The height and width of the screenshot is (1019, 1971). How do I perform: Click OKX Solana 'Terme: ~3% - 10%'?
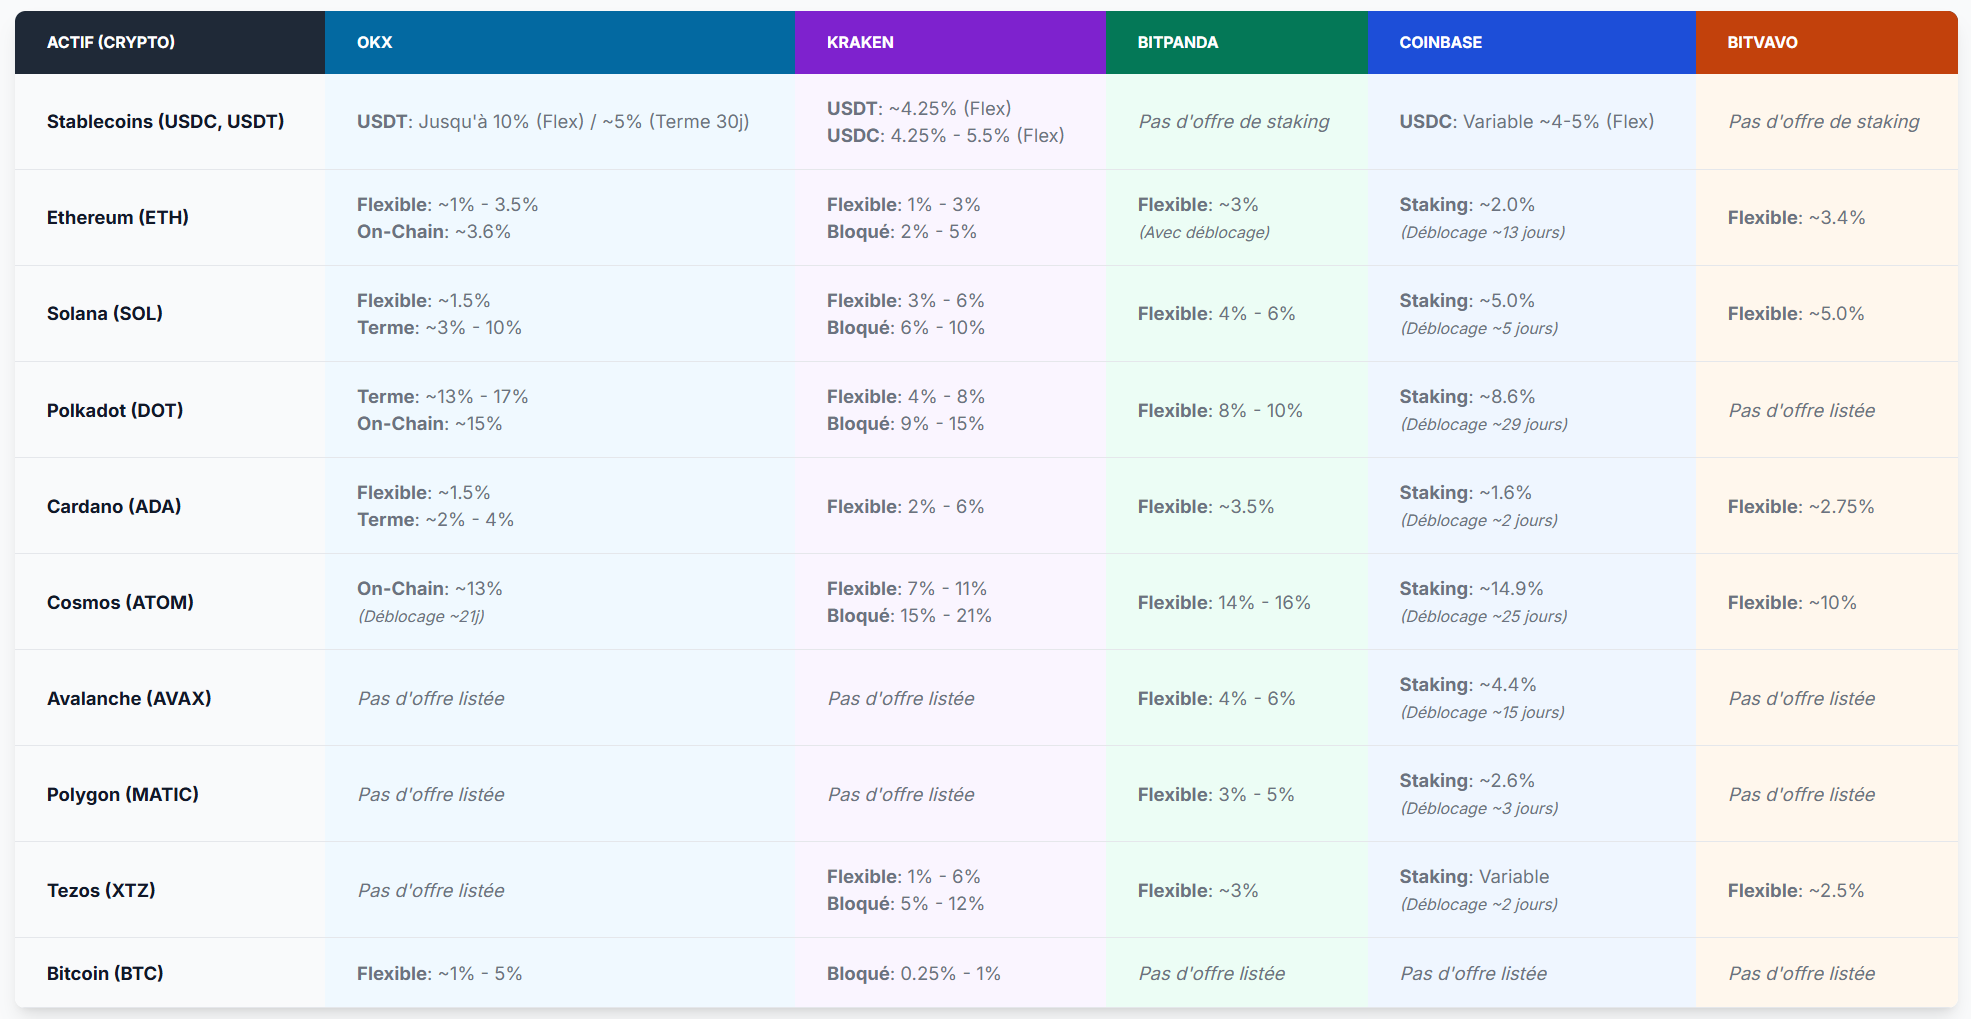tap(439, 328)
